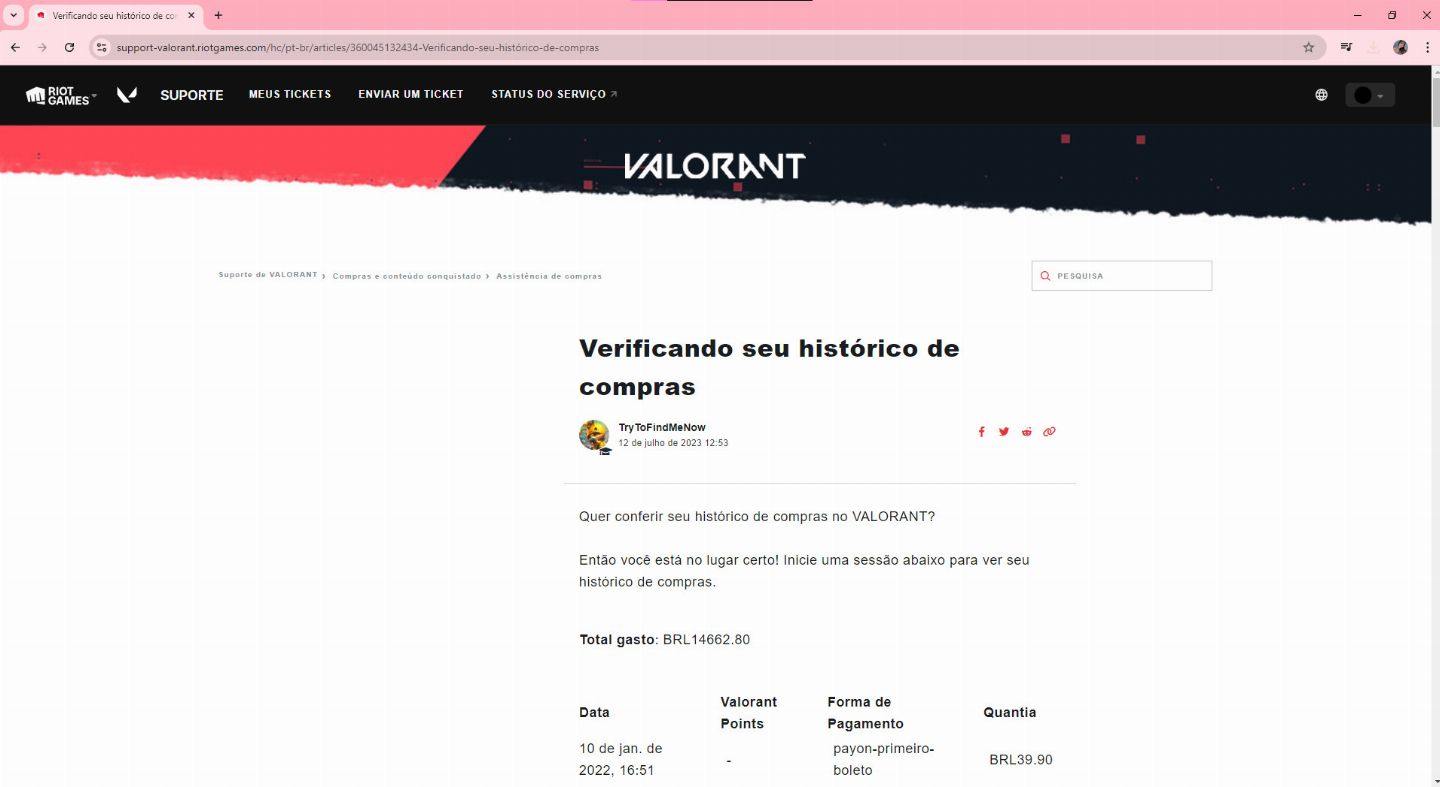This screenshot has width=1440, height=787.
Task: Share article on Facebook
Action: tap(981, 432)
